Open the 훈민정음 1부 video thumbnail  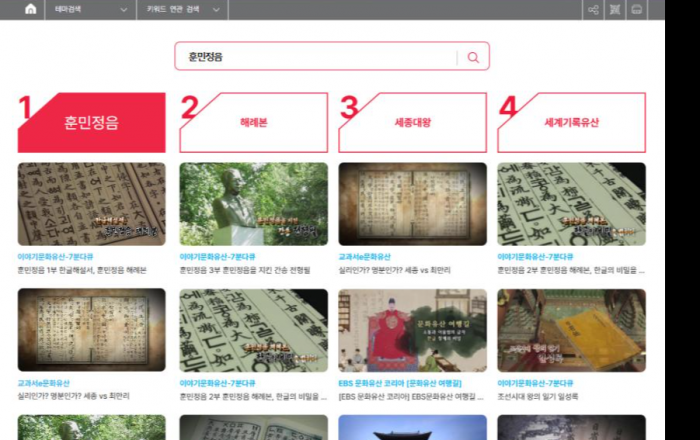tap(92, 204)
